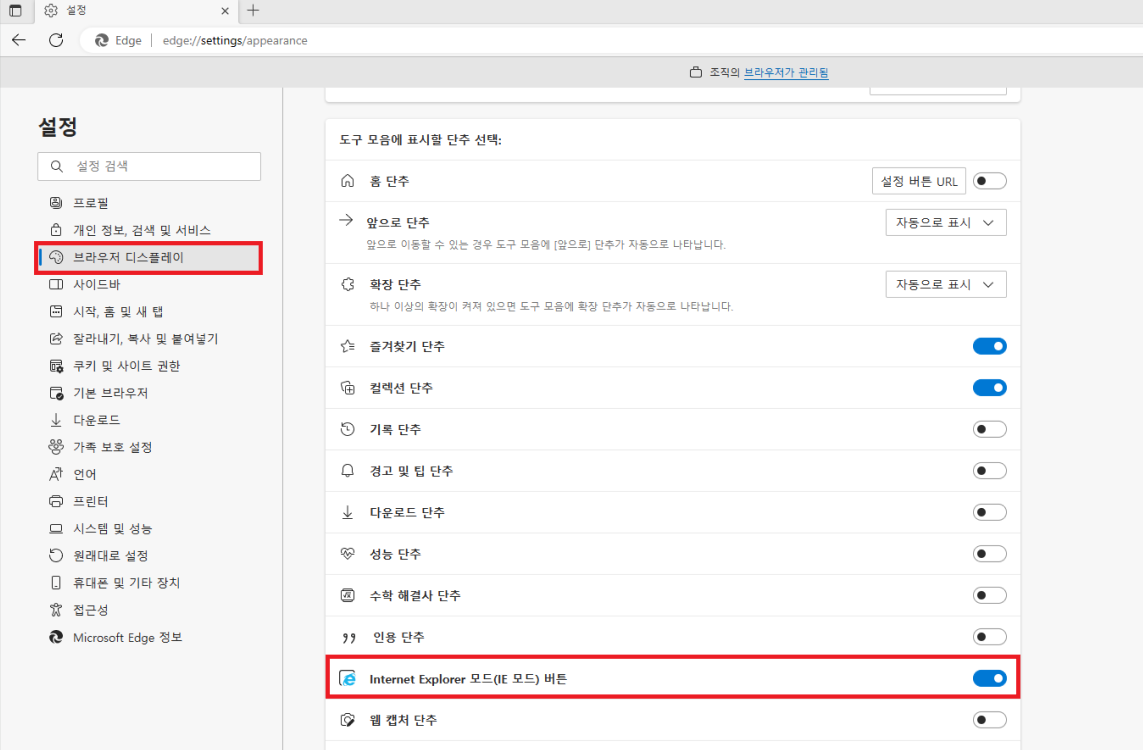1143x750 pixels.
Task: Open the 사이드바 settings section
Action: click(96, 284)
